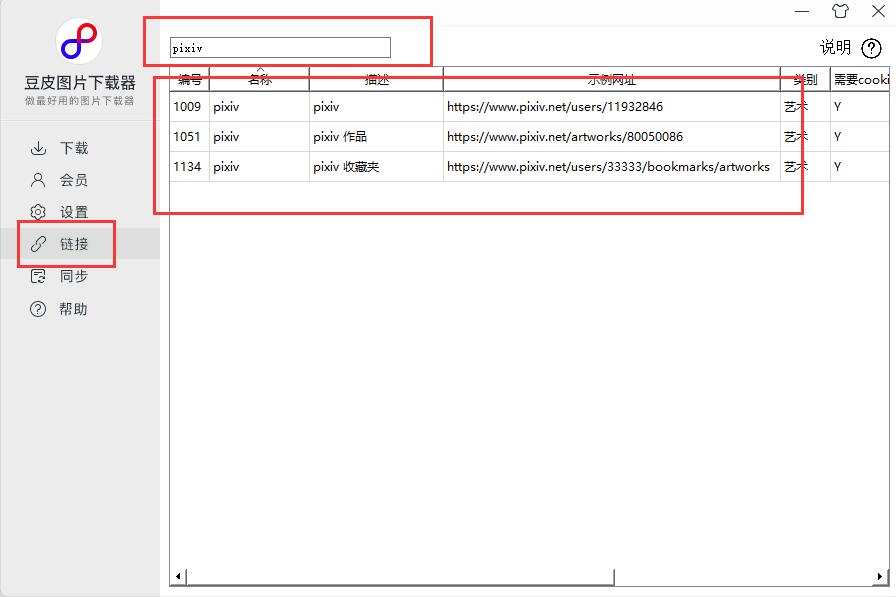The image size is (896, 597).
Task: Click the 豆皮图片下载器 app logo
Action: [x=79, y=41]
